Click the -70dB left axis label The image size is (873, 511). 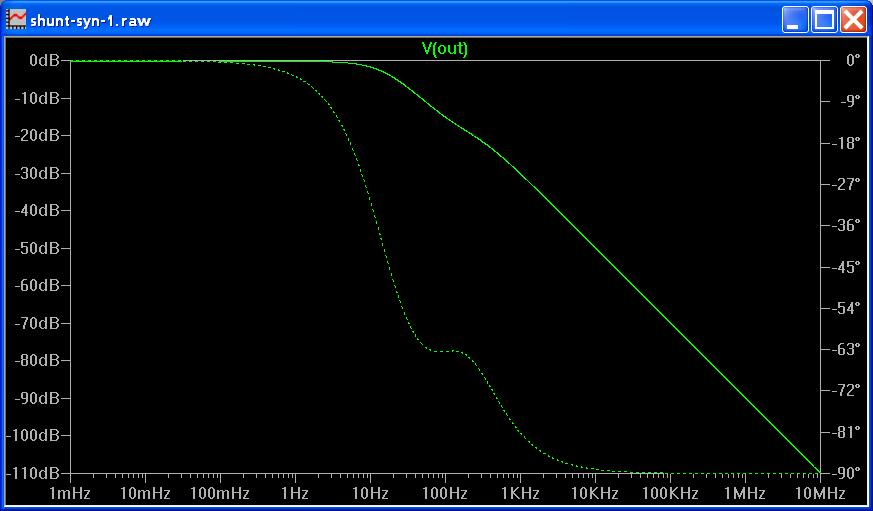[x=36, y=323]
